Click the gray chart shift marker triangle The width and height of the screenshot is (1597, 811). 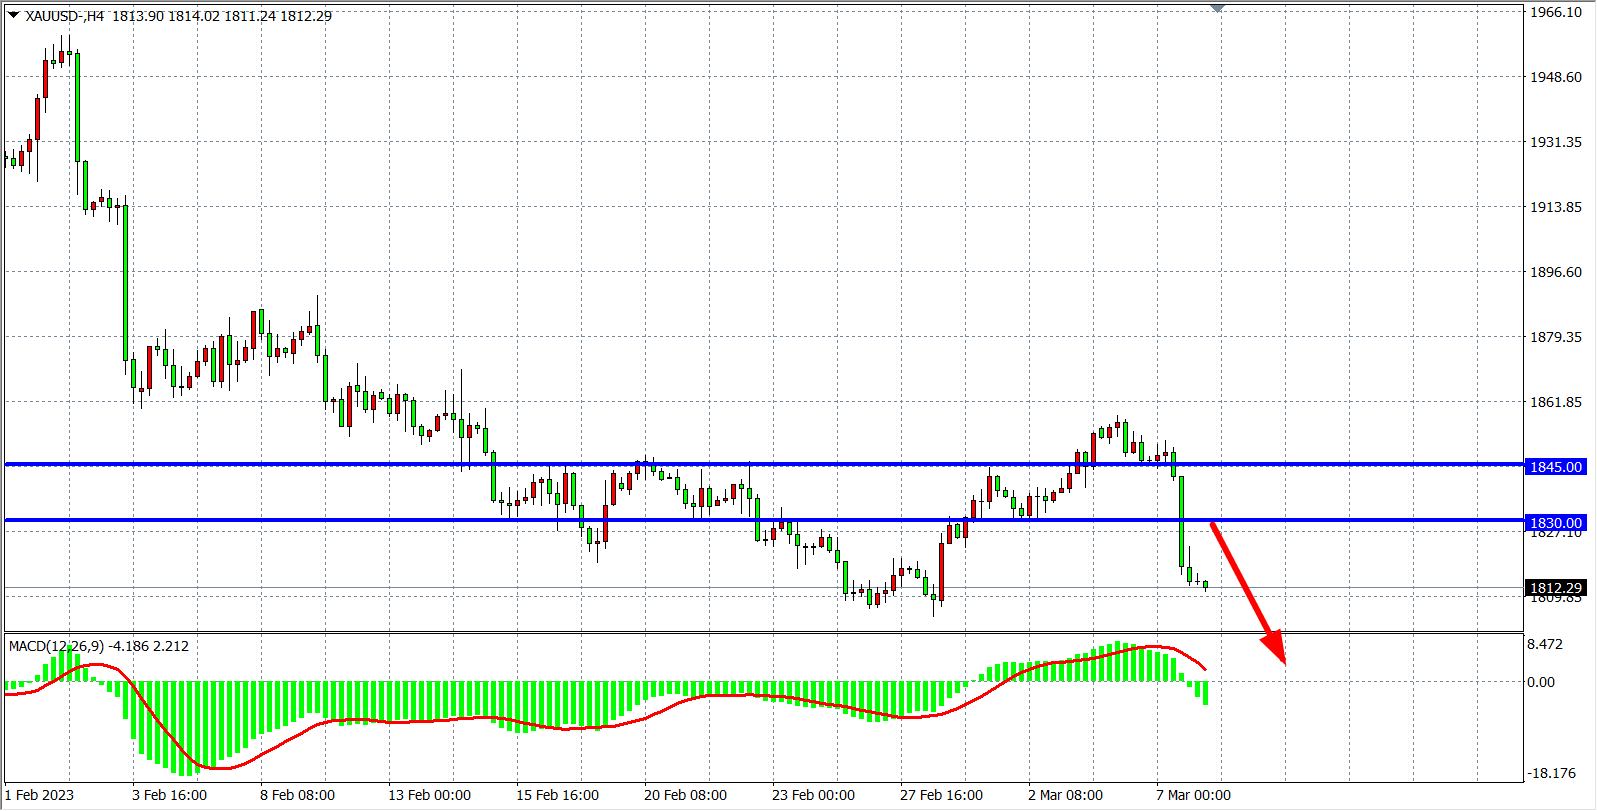click(1217, 8)
